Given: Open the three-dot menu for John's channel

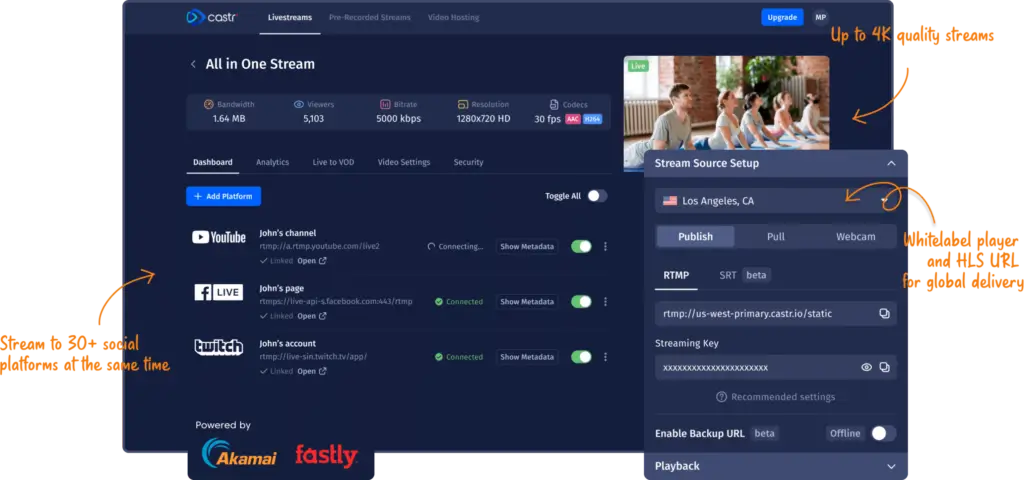Looking at the screenshot, I should 605,246.
